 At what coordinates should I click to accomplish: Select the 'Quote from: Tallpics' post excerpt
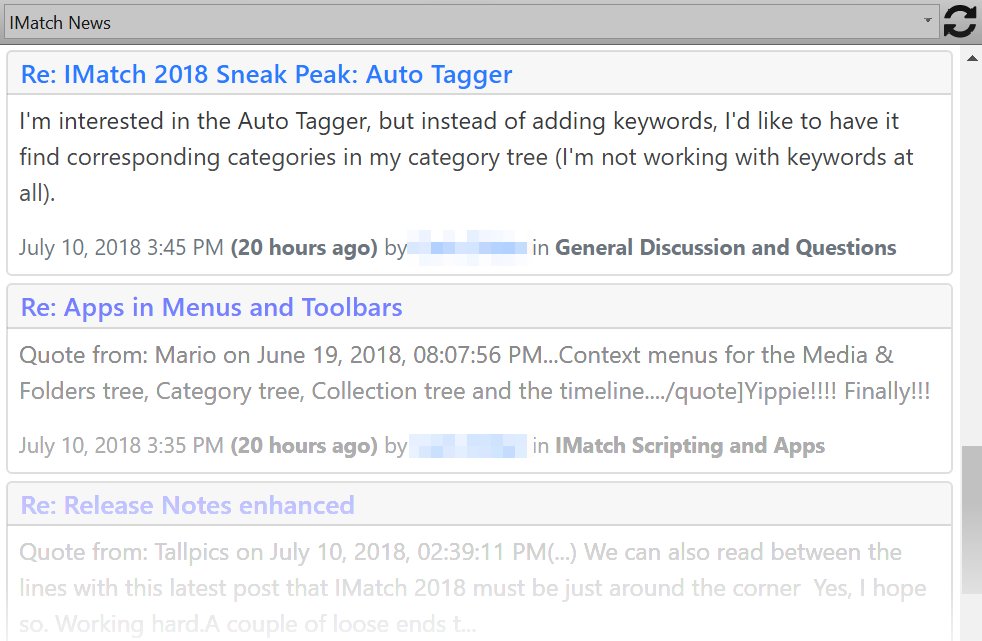[x=473, y=588]
